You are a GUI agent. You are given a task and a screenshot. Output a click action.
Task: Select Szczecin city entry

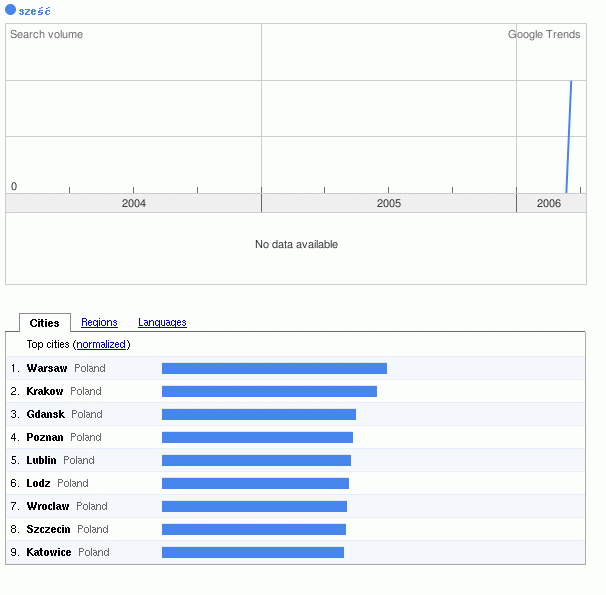click(x=48, y=530)
